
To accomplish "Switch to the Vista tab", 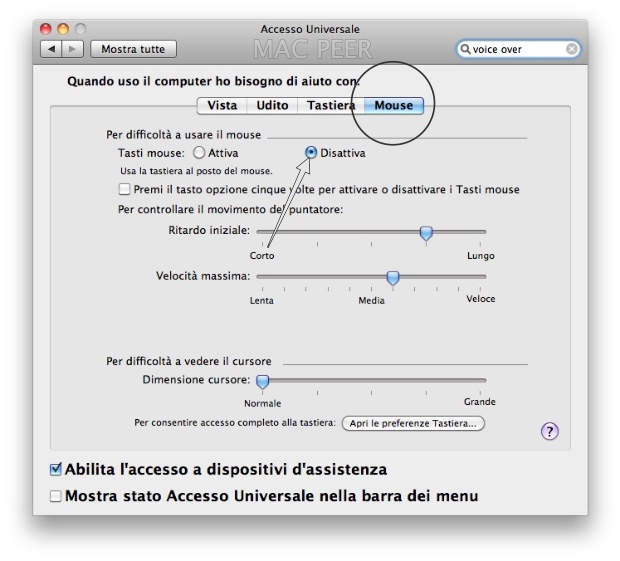I will click(222, 106).
